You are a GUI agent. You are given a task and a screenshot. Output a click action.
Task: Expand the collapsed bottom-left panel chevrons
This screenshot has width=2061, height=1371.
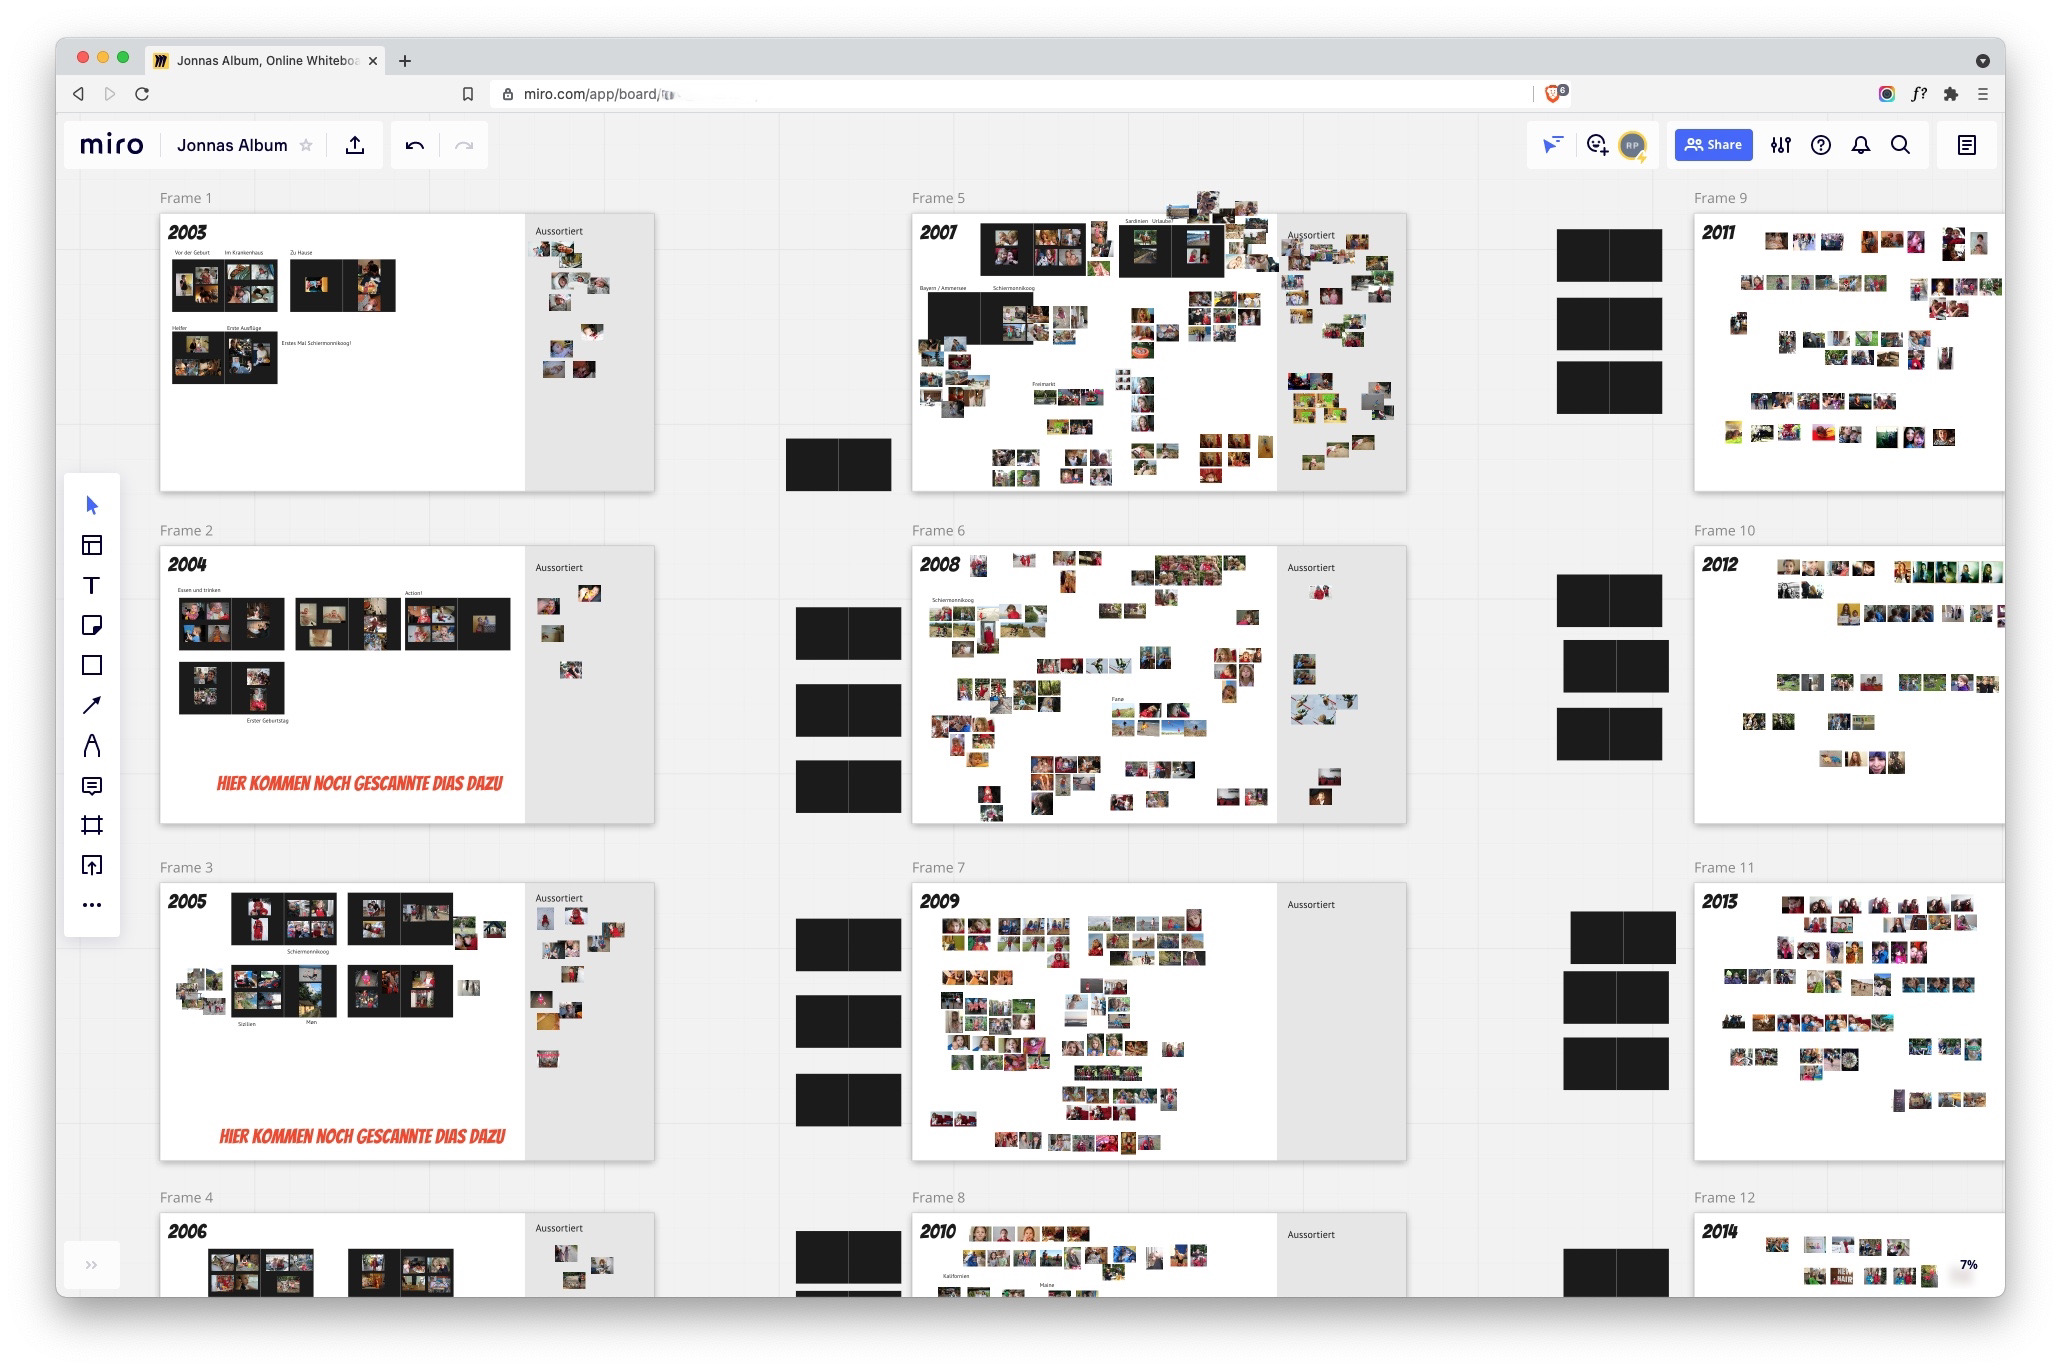91,1265
